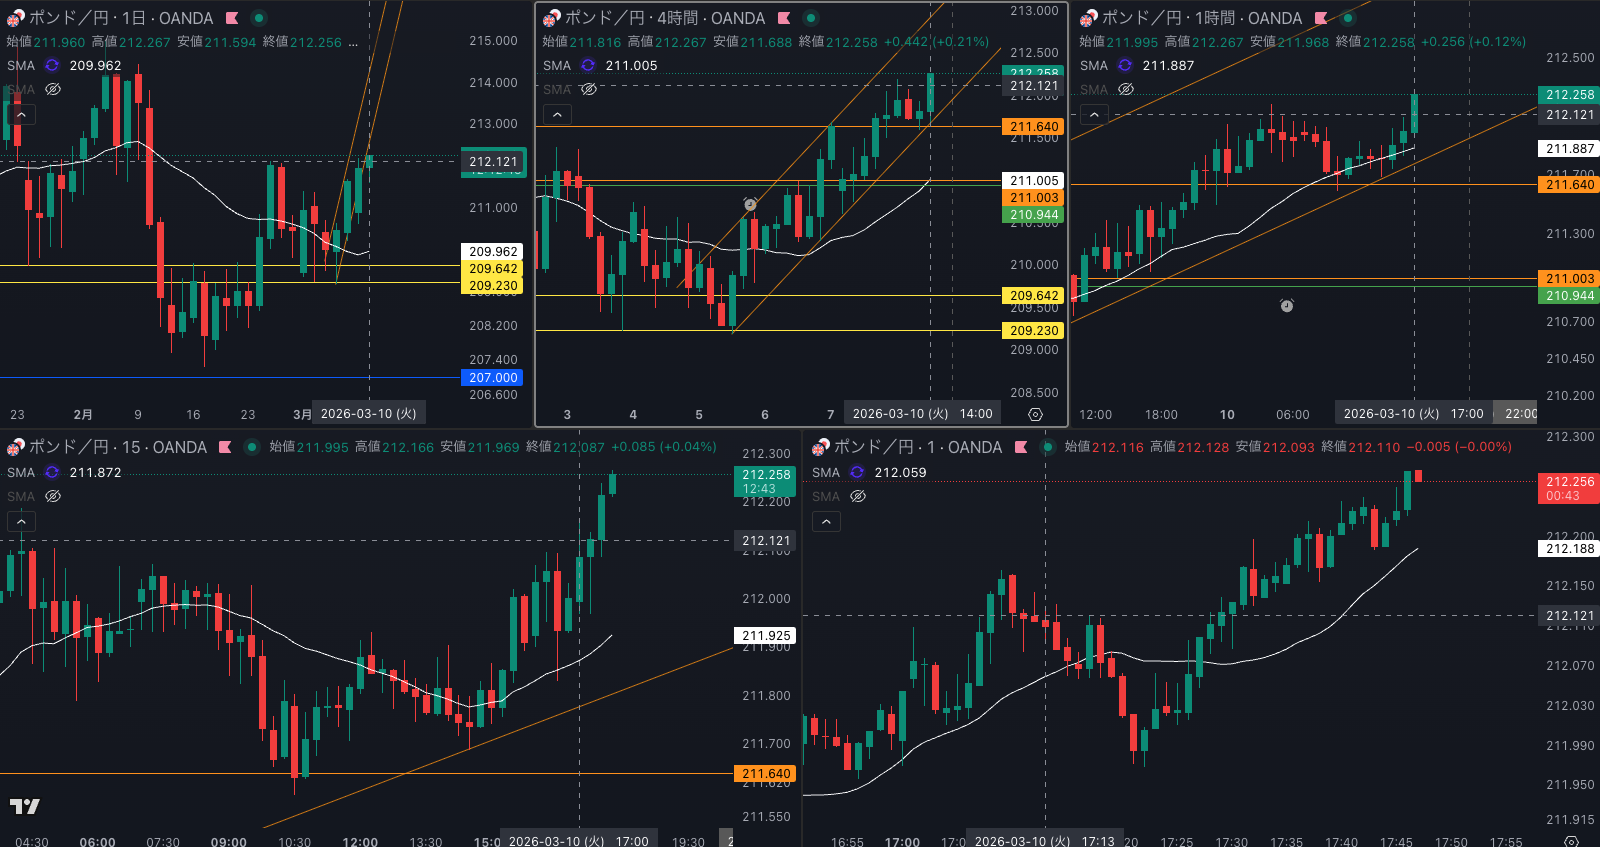Open chart settings gear on the 4時間 chart
Viewport: 1600px width, 847px height.
coord(1035,414)
